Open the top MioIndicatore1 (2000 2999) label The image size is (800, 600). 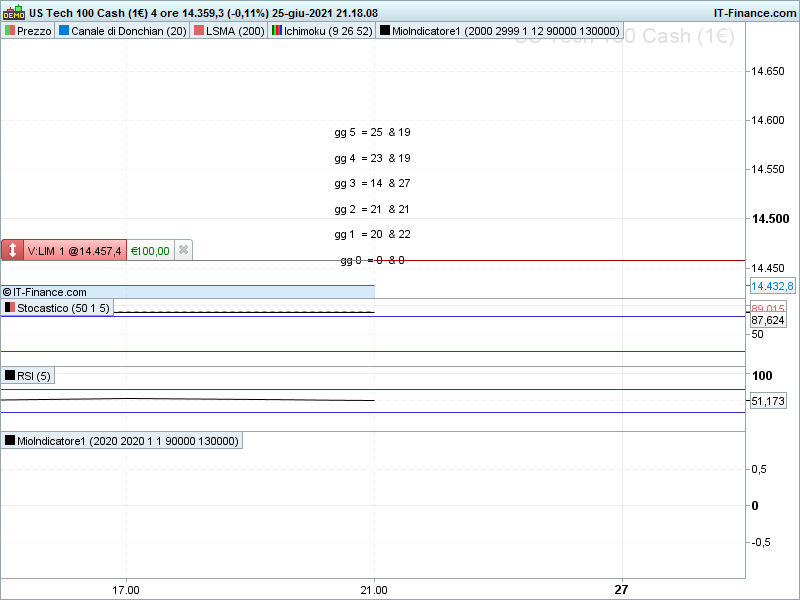(x=499, y=31)
